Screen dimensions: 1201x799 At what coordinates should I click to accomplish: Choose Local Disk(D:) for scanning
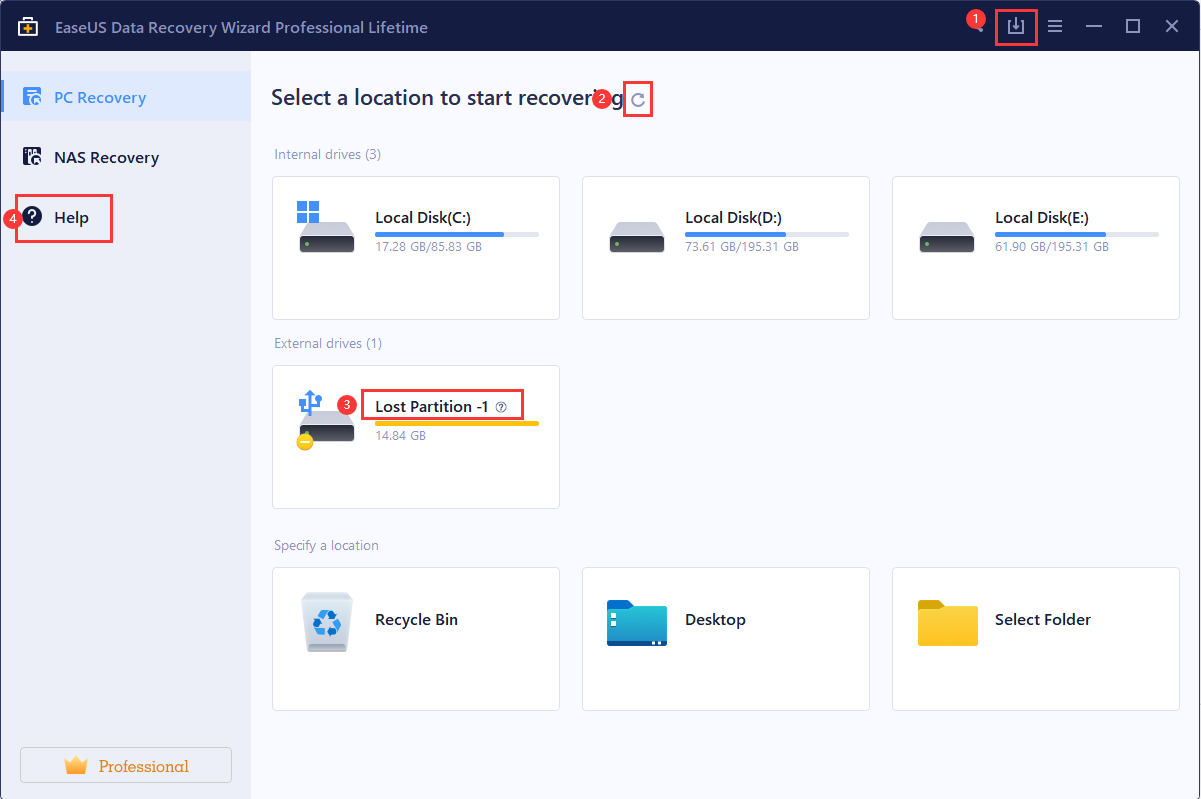[636, 237]
